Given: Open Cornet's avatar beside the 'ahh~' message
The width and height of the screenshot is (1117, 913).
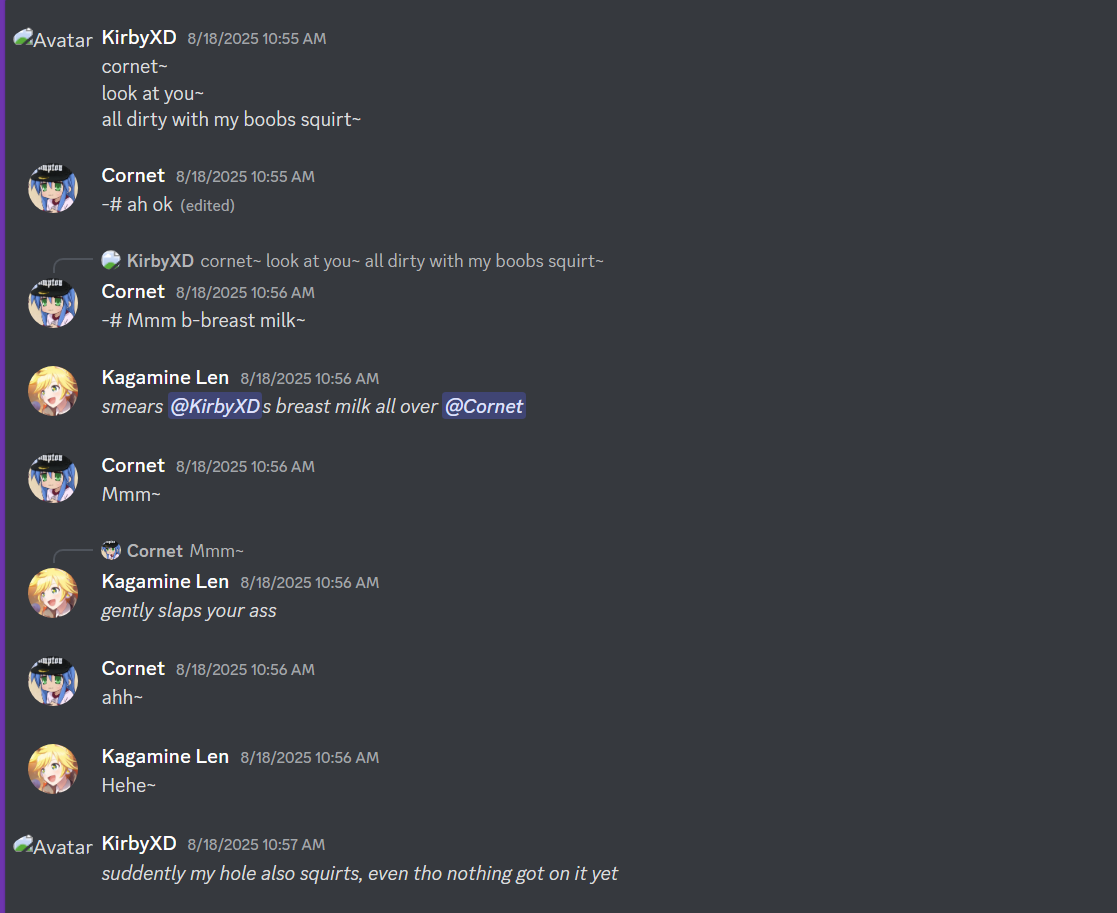Looking at the screenshot, I should 53,681.
